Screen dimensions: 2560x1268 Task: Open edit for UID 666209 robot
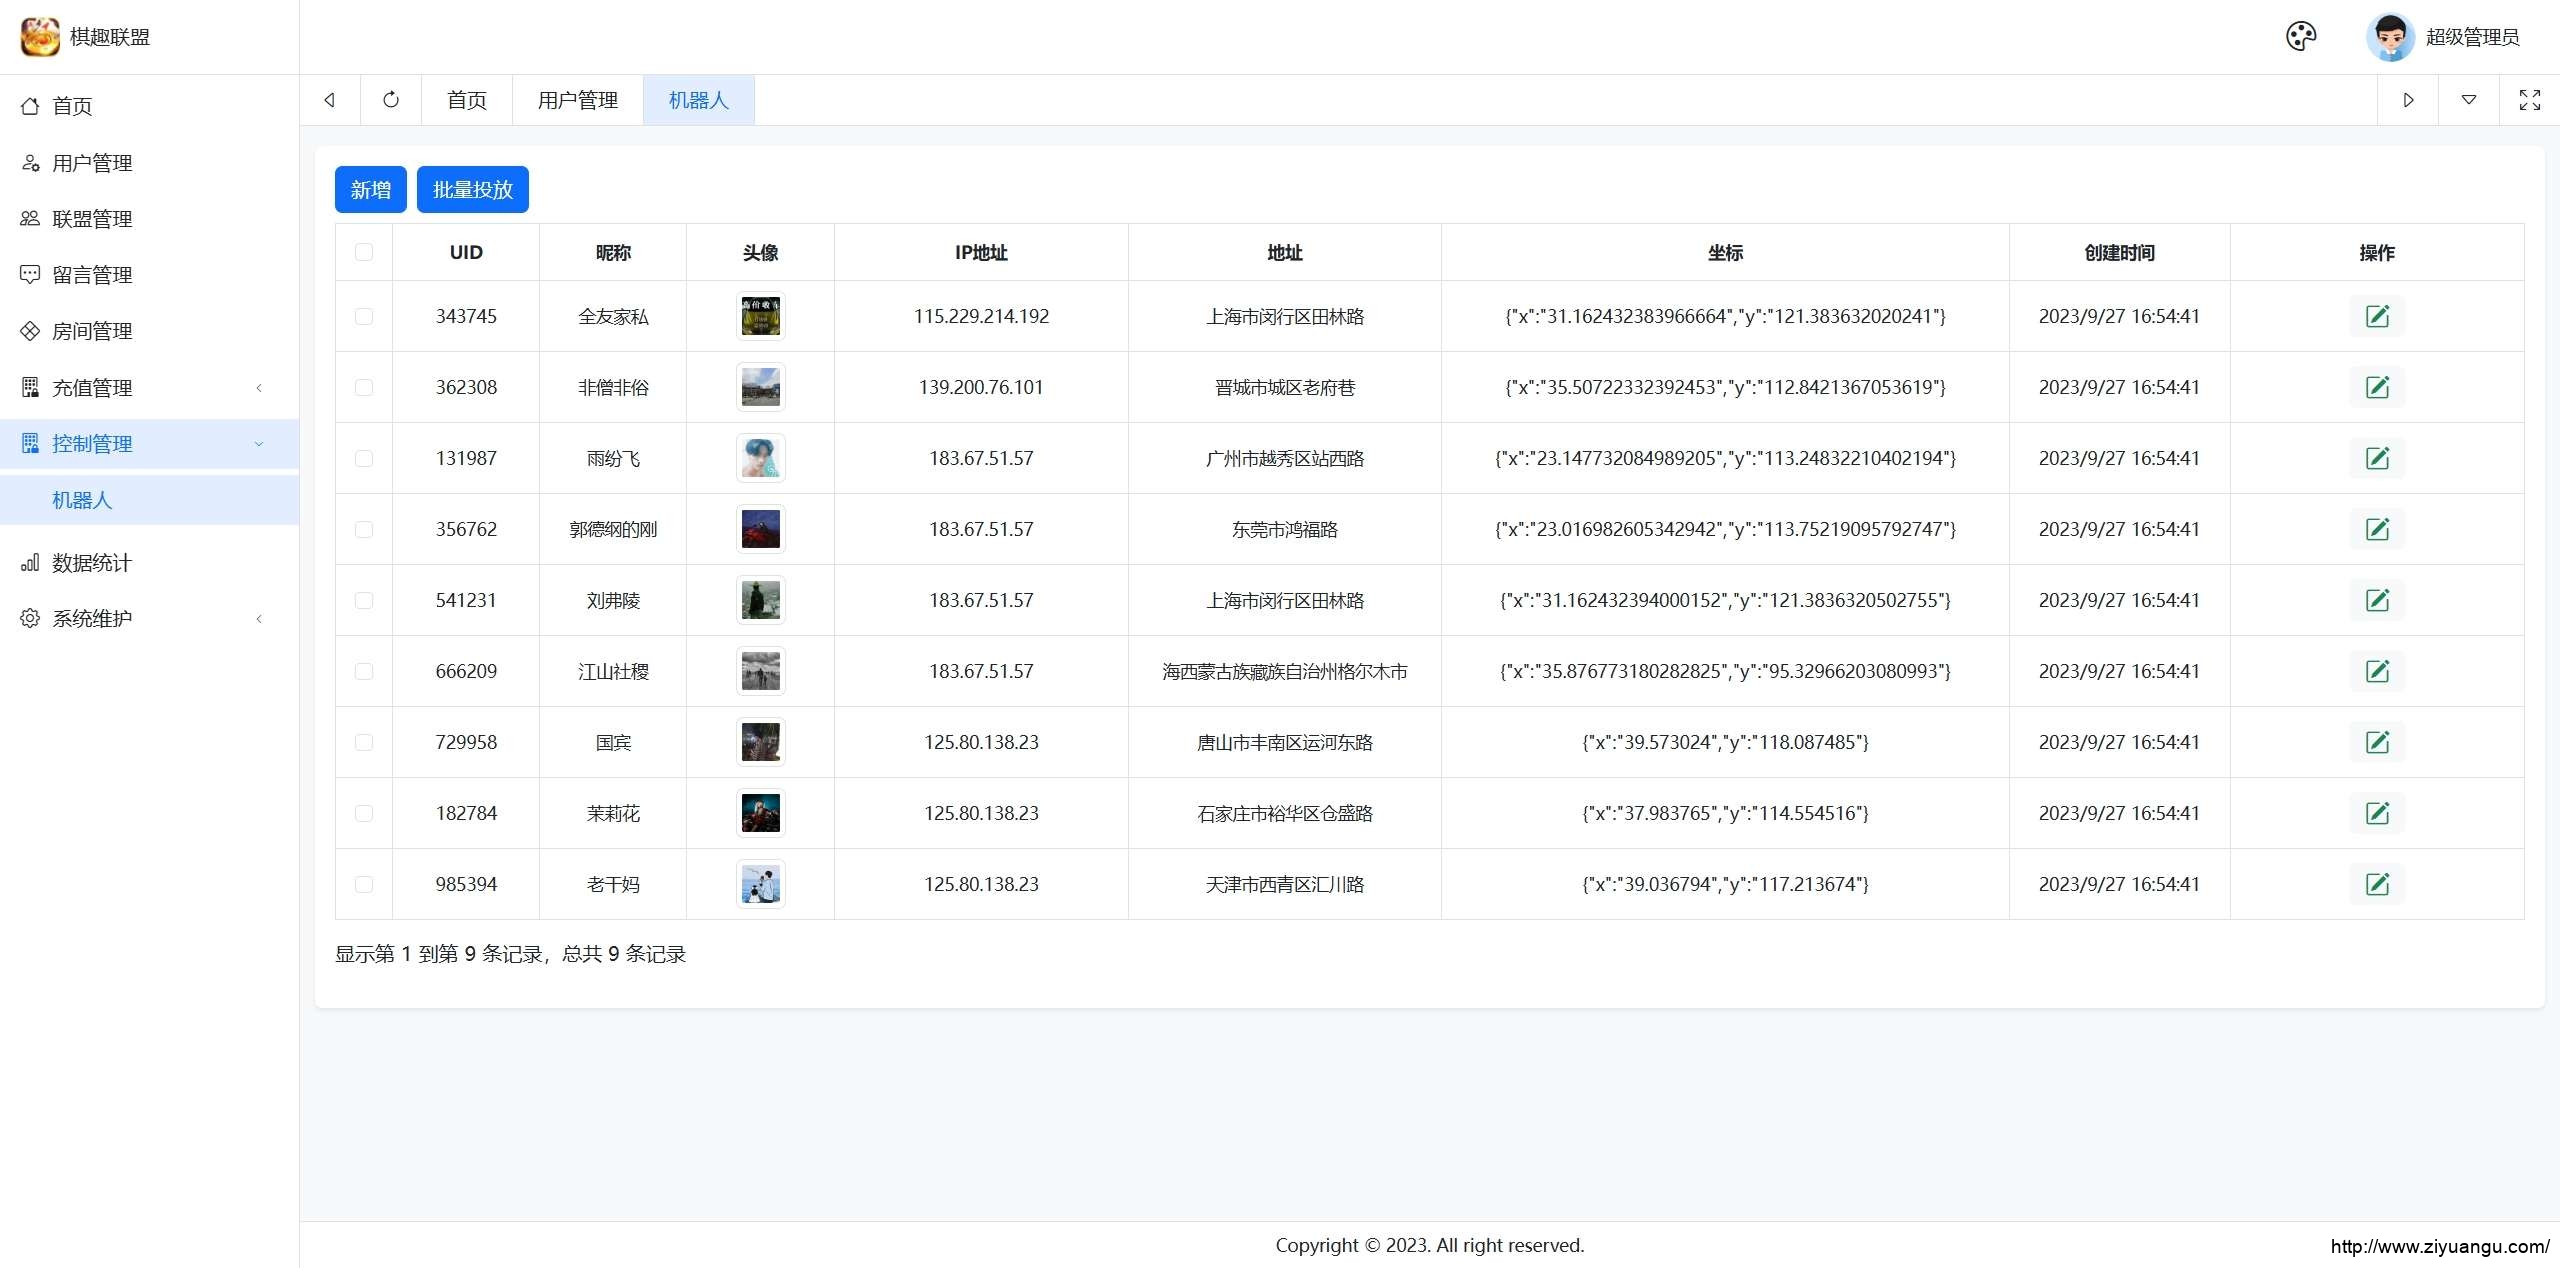[2376, 672]
